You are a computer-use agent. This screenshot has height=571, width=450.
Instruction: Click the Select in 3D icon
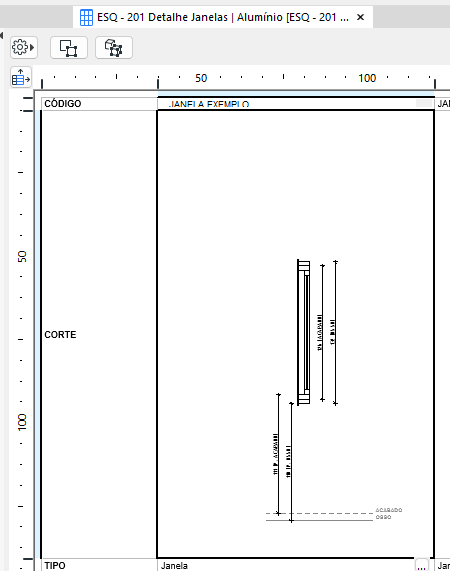click(114, 47)
